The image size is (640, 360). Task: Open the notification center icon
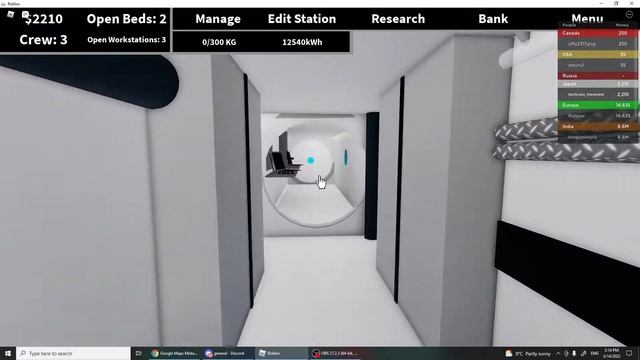[x=629, y=353]
